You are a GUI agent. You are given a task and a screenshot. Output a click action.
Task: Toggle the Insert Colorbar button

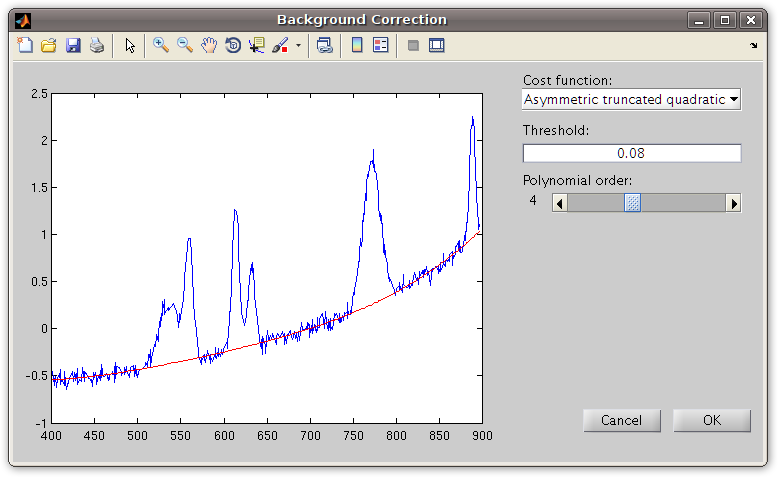click(x=357, y=46)
